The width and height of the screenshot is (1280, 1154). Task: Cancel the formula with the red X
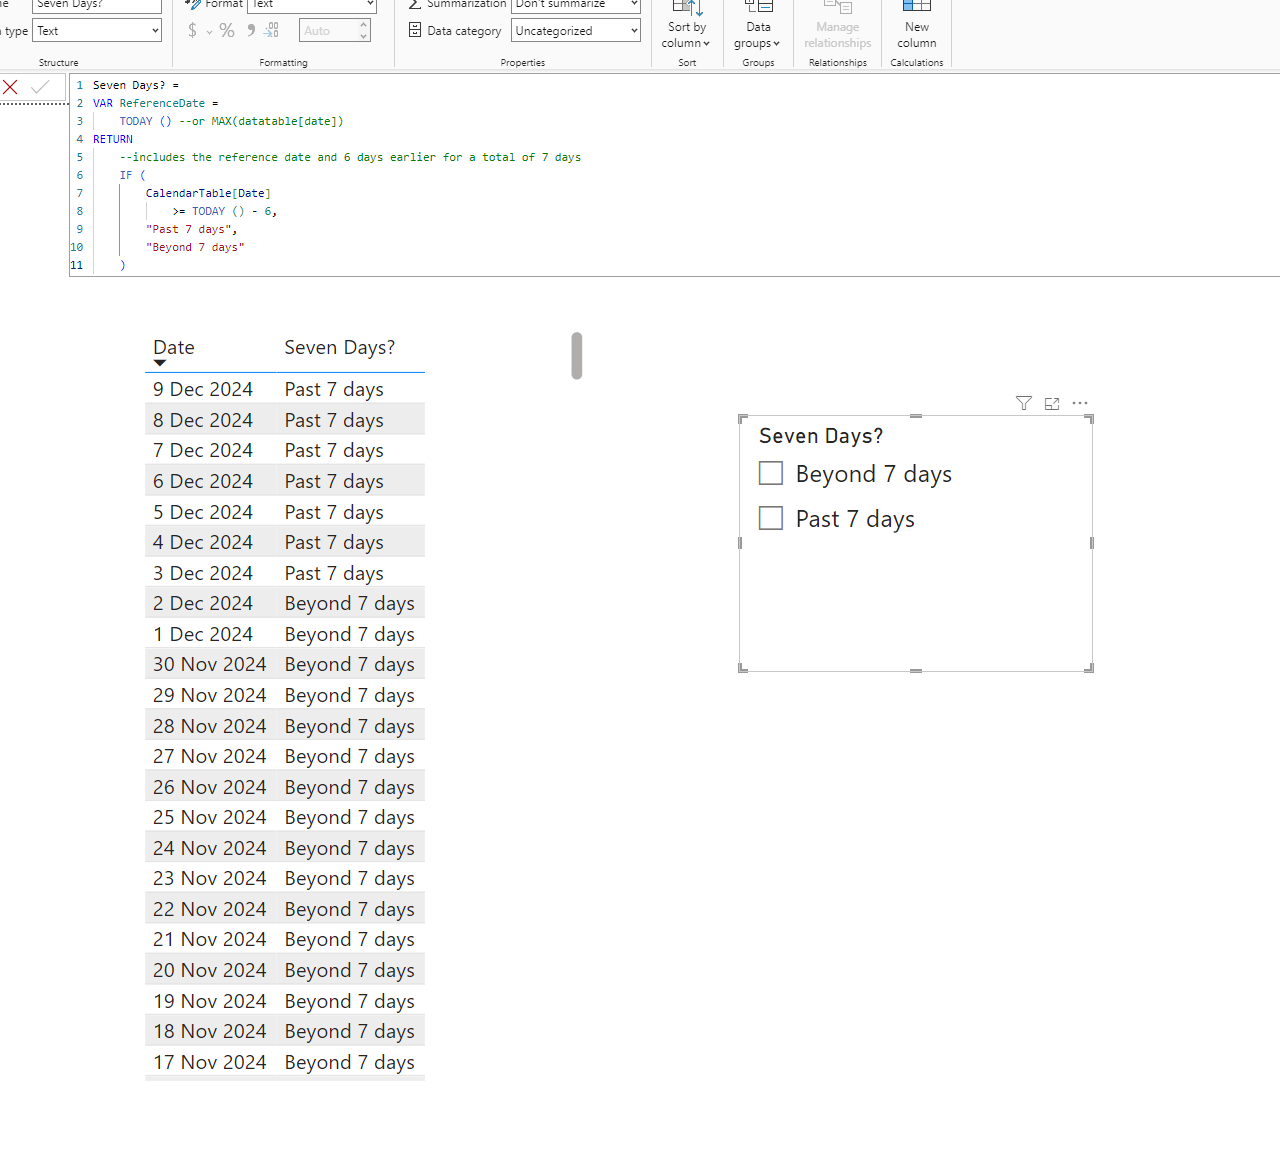click(10, 87)
